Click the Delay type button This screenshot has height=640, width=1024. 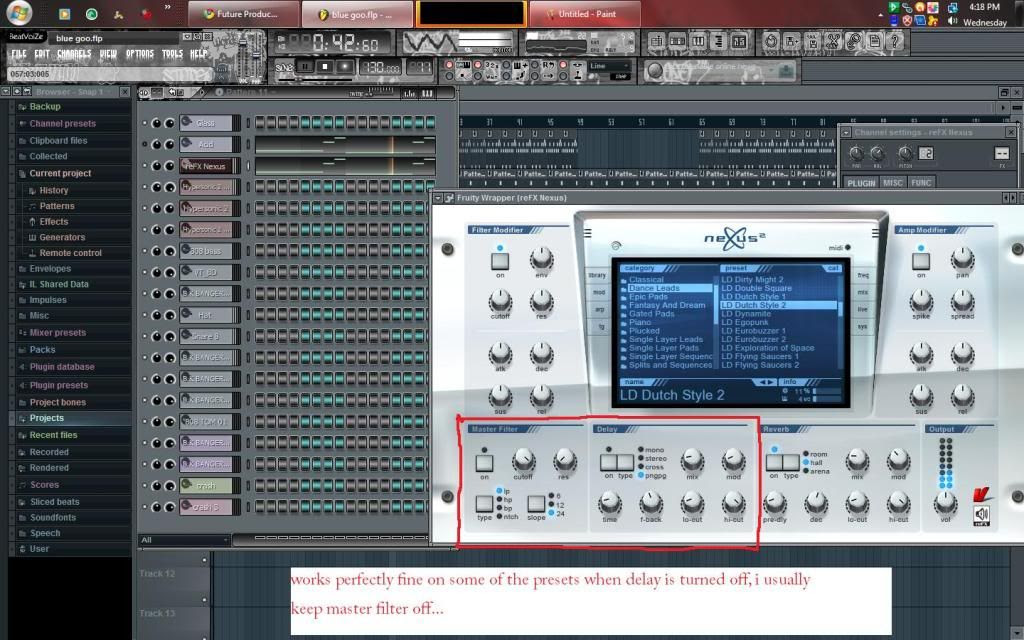pyautogui.click(x=626, y=462)
